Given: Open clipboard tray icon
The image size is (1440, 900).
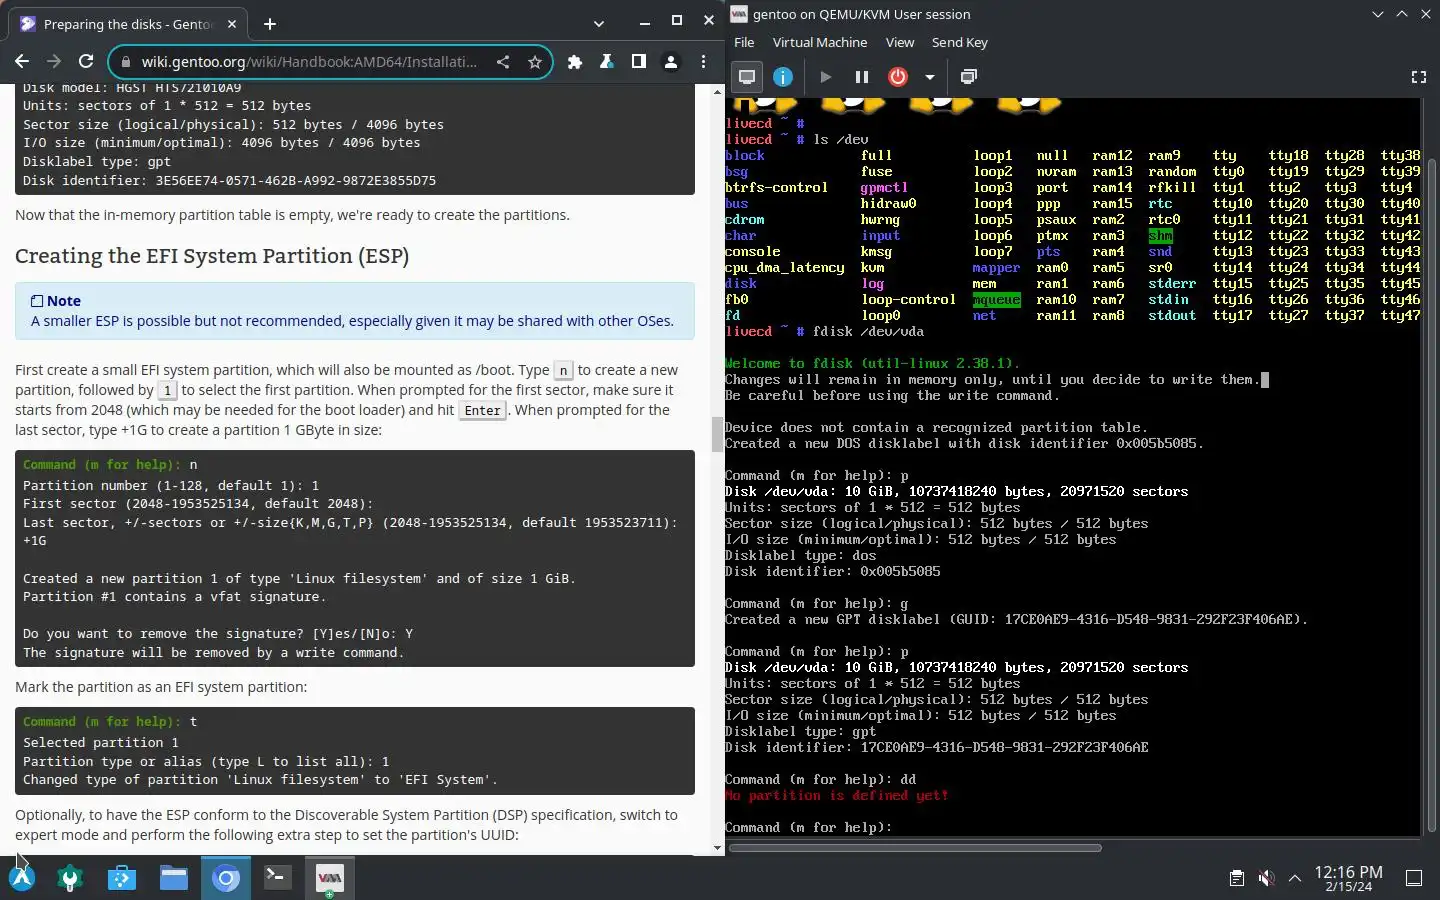Looking at the screenshot, I should tap(1237, 878).
